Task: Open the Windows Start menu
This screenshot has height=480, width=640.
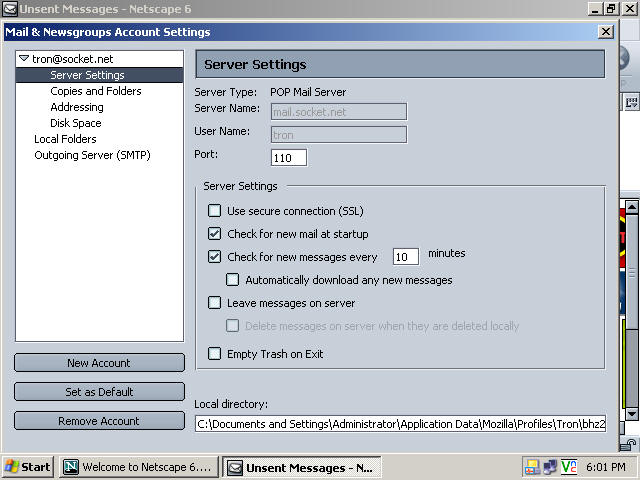Action: pyautogui.click(x=28, y=467)
